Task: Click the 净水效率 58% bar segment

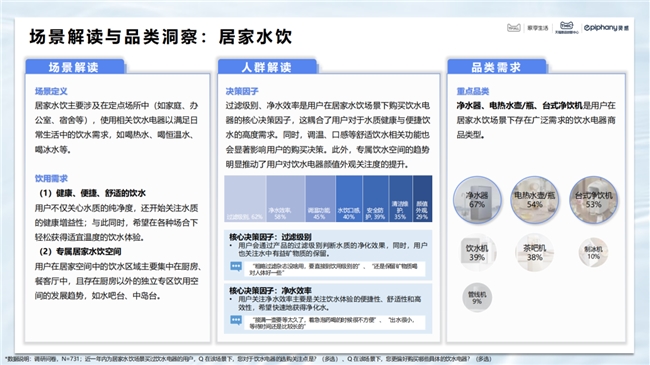Action: tap(286, 199)
